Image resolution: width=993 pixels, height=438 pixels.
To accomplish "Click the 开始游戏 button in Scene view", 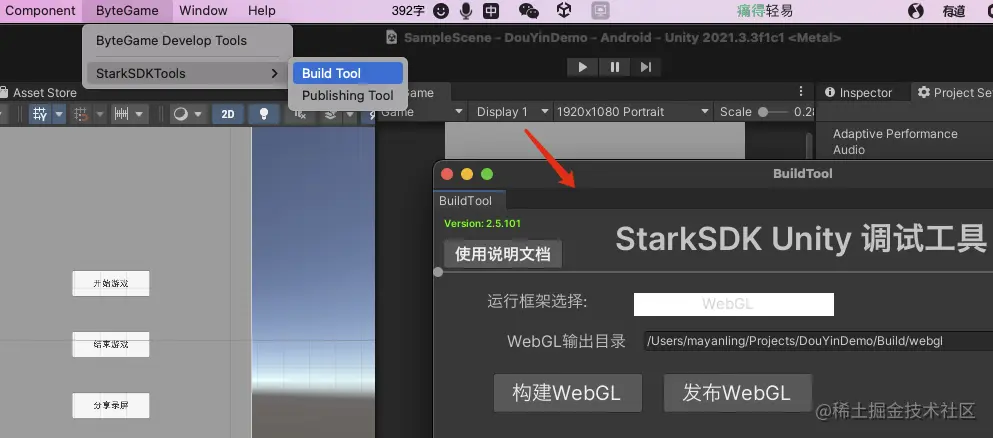I will tap(111, 284).
